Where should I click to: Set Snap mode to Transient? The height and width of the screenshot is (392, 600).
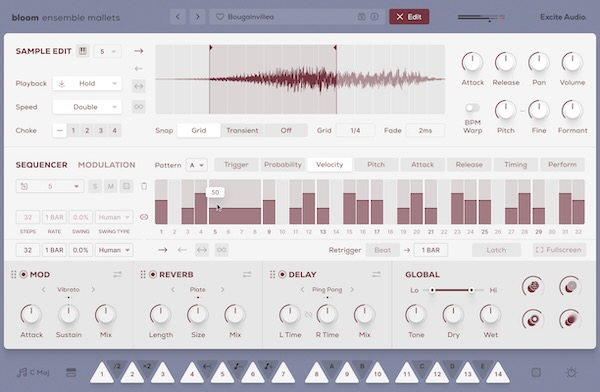tap(242, 131)
